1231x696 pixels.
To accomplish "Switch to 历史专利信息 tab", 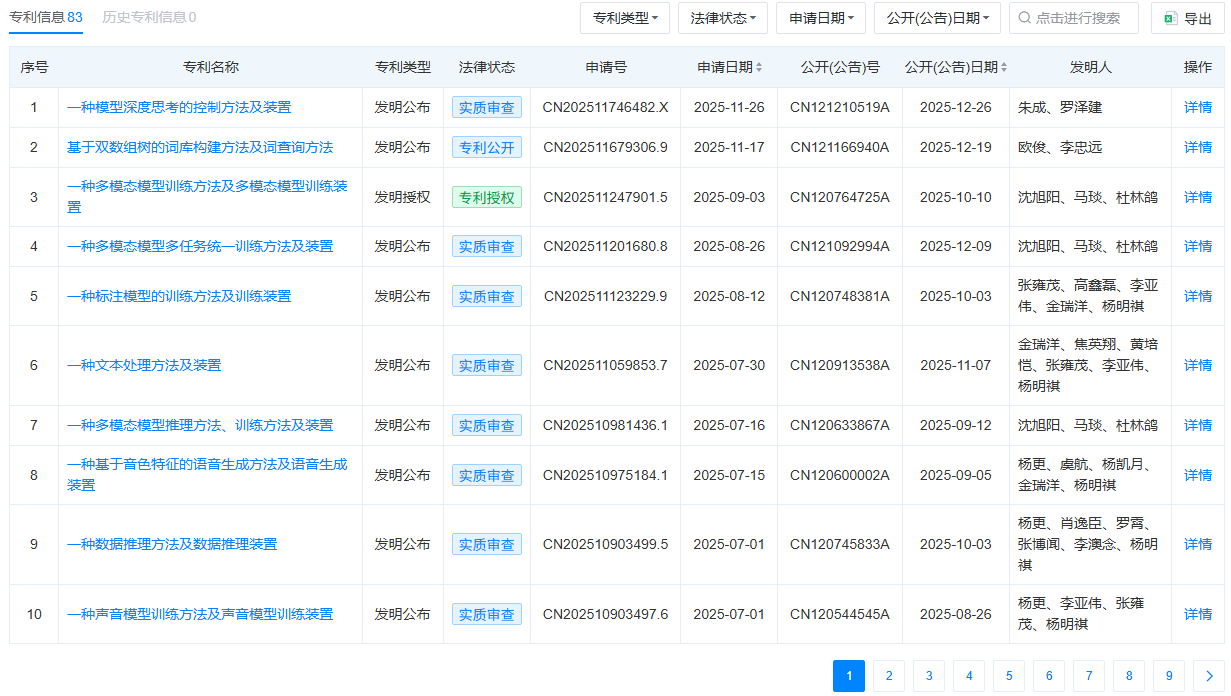I will pos(149,17).
